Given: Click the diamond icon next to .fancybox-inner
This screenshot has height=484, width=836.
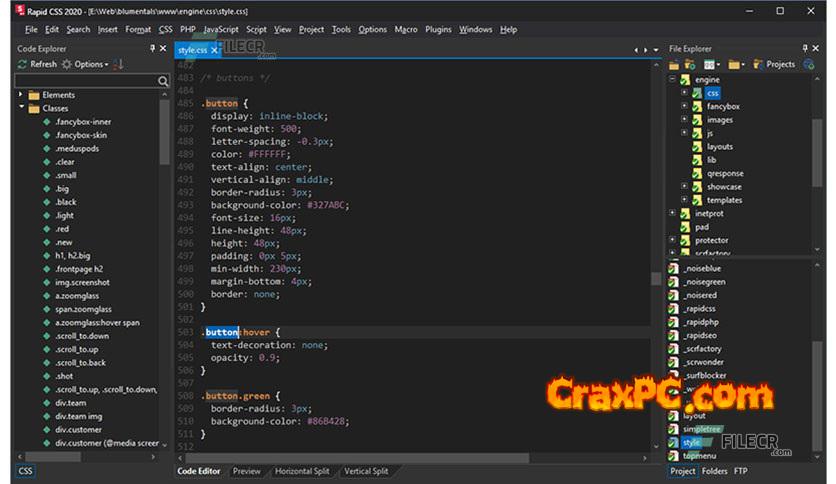Looking at the screenshot, I should click(x=46, y=122).
